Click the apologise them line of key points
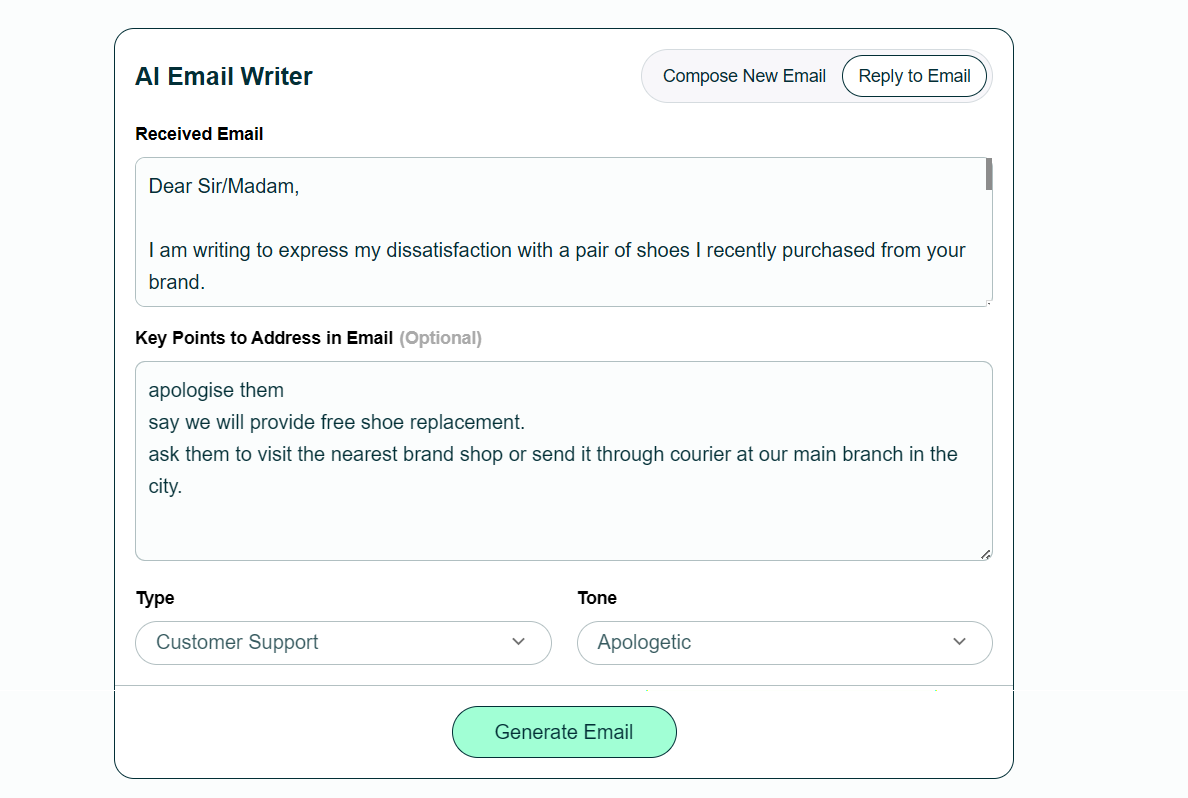 [x=216, y=390]
